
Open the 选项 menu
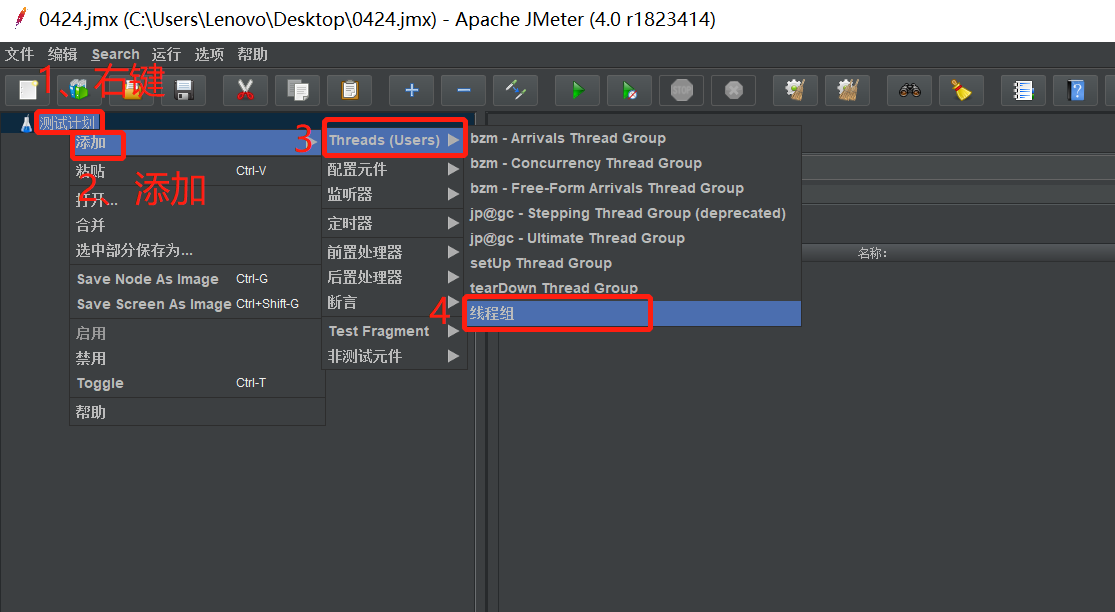209,54
